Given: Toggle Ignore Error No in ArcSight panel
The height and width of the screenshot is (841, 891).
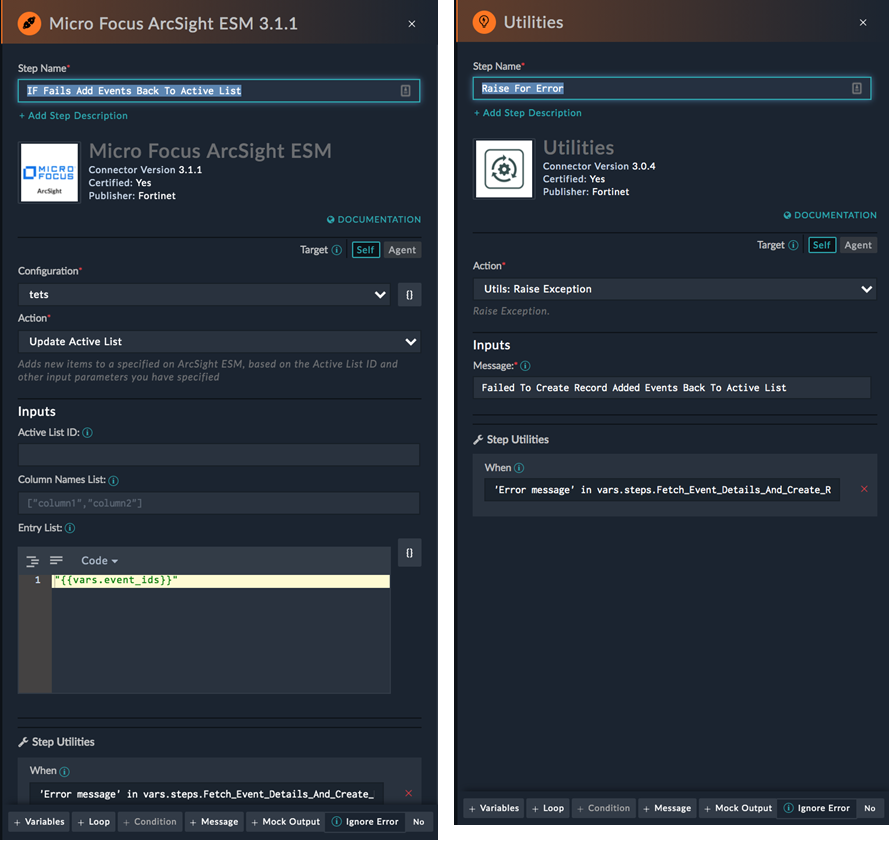Looking at the screenshot, I should [x=418, y=822].
